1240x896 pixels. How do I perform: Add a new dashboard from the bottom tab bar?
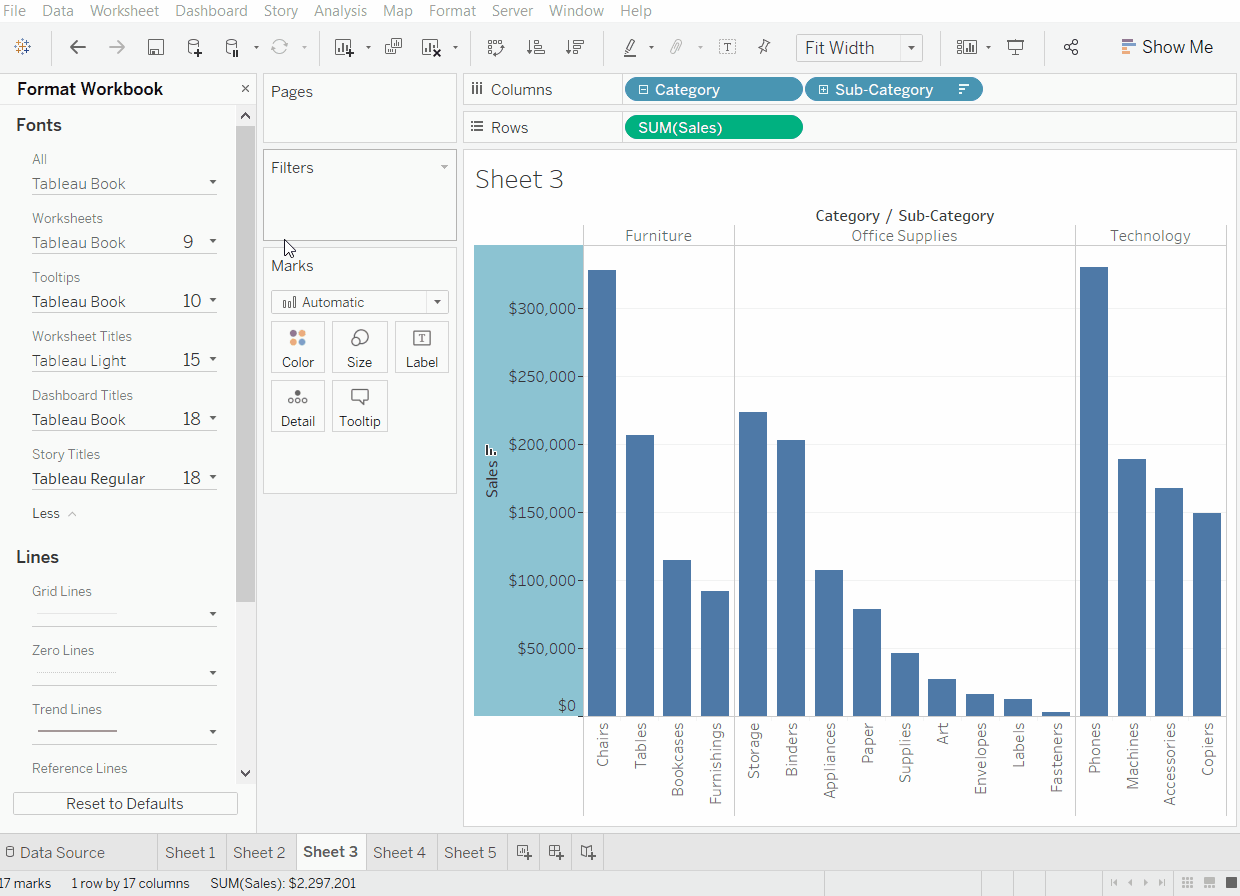click(555, 852)
